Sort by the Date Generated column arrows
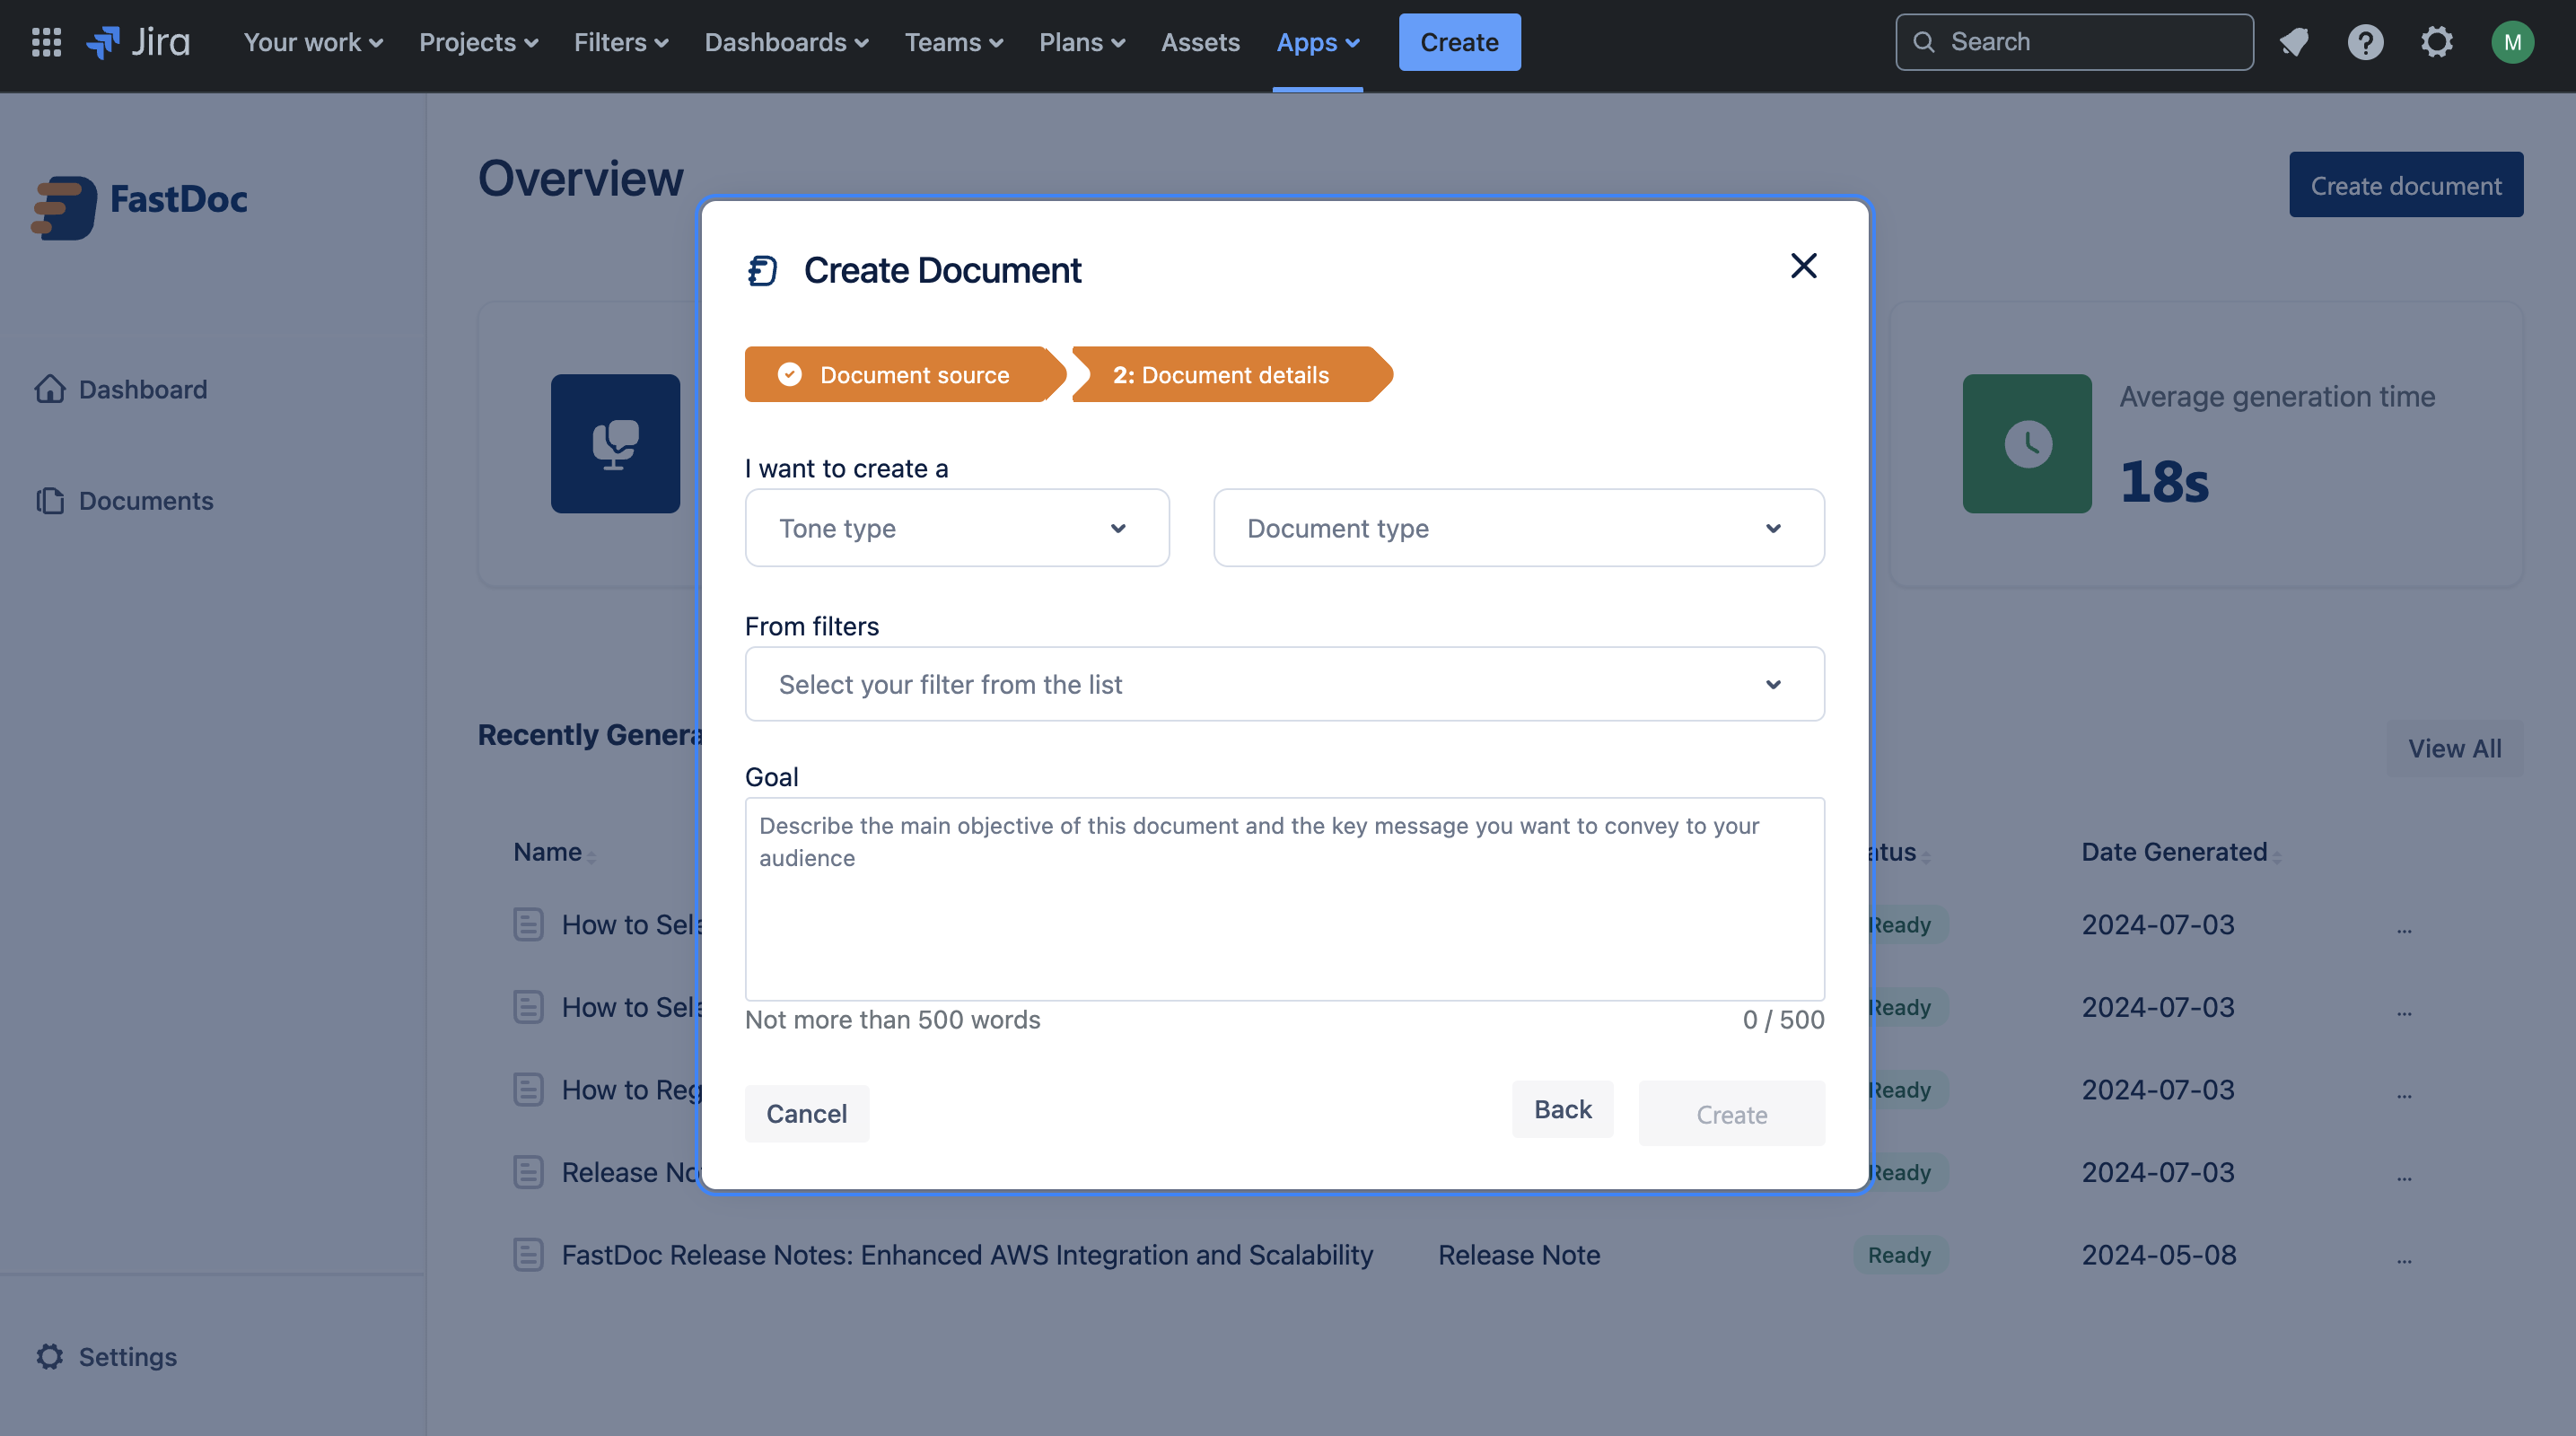This screenshot has height=1436, width=2576. [x=2277, y=855]
